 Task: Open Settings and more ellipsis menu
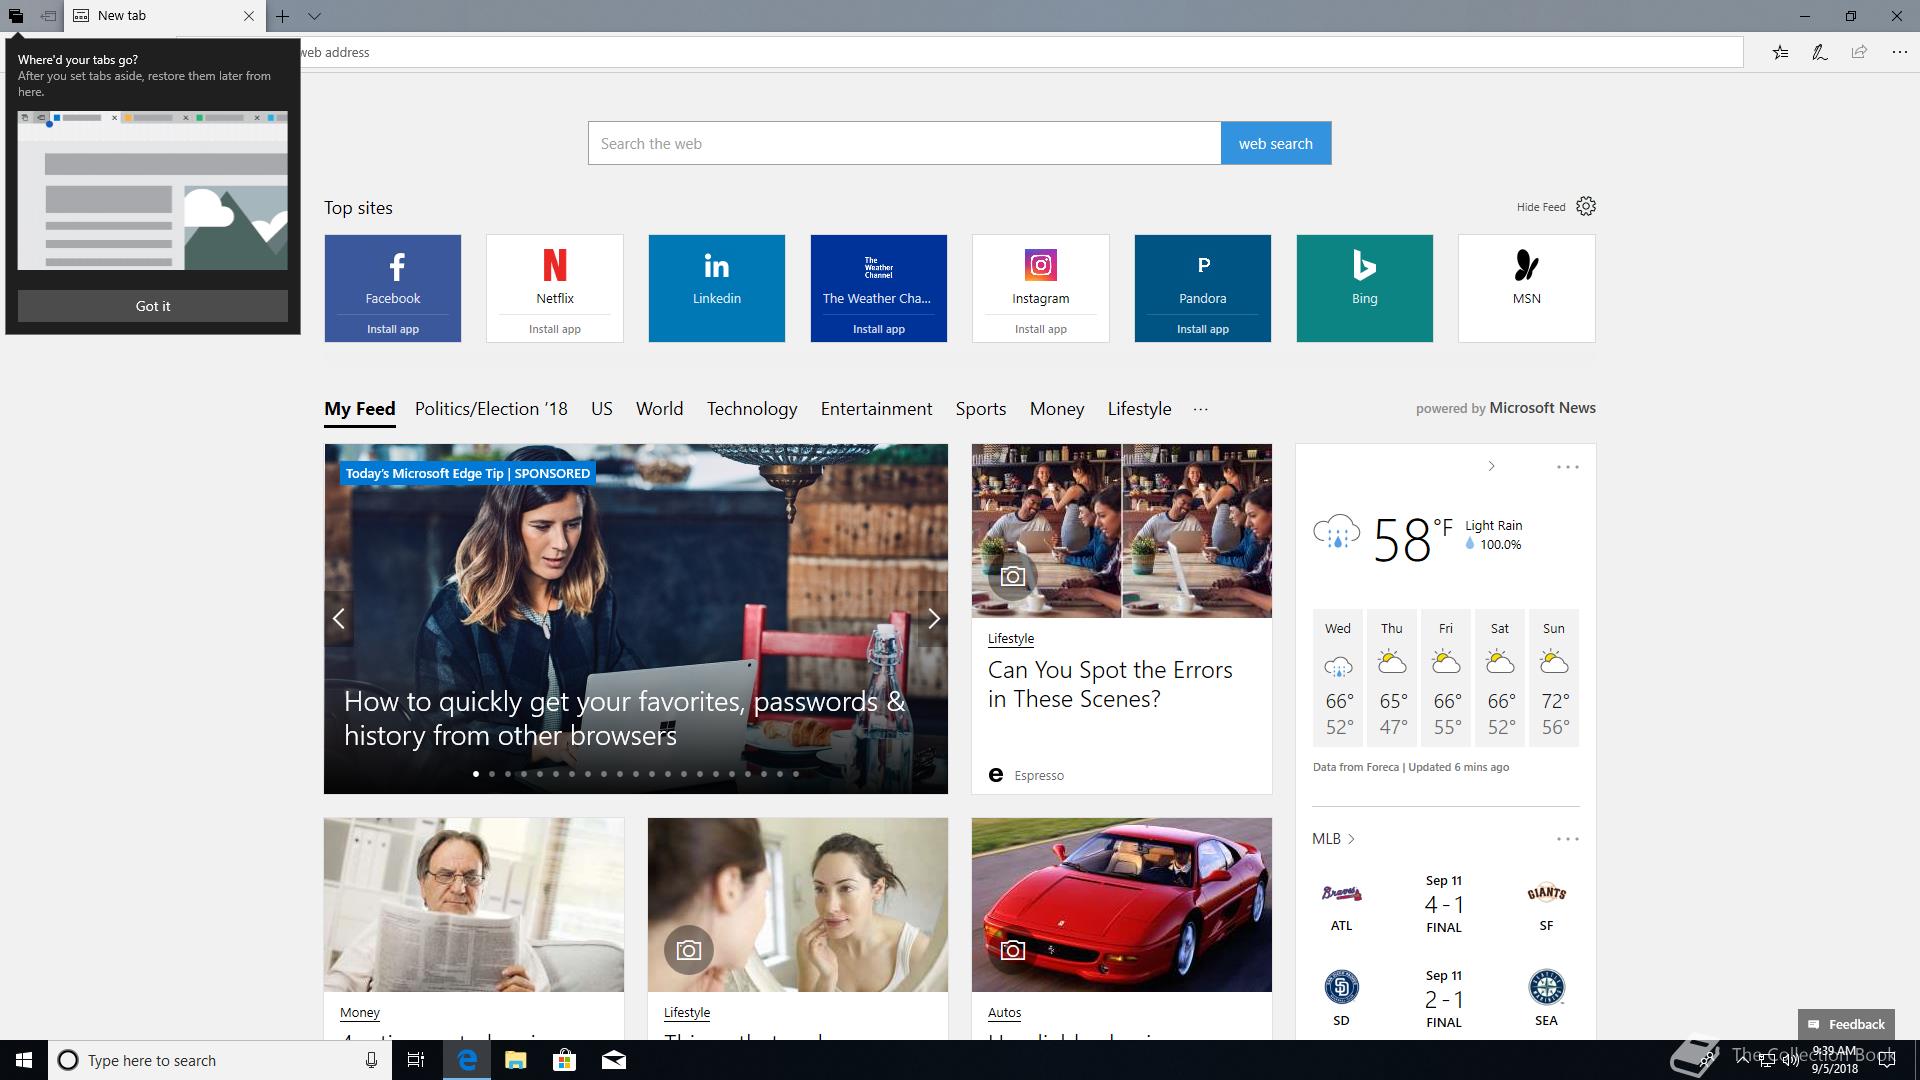pos(1899,52)
